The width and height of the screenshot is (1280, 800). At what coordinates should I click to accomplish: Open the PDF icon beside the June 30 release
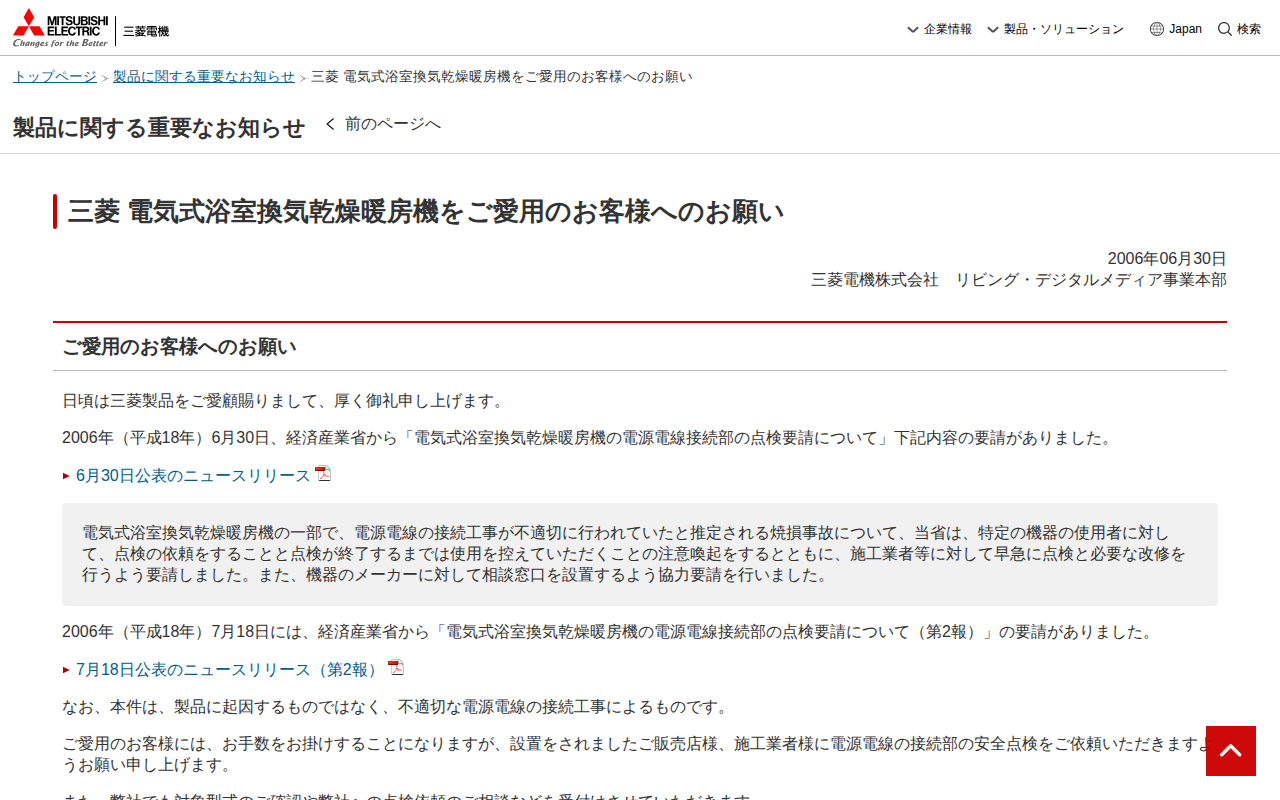(x=322, y=473)
